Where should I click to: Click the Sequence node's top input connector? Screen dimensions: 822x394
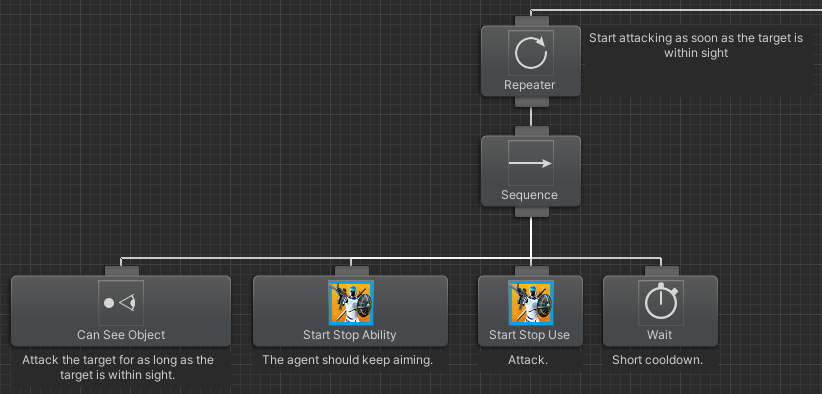point(532,131)
